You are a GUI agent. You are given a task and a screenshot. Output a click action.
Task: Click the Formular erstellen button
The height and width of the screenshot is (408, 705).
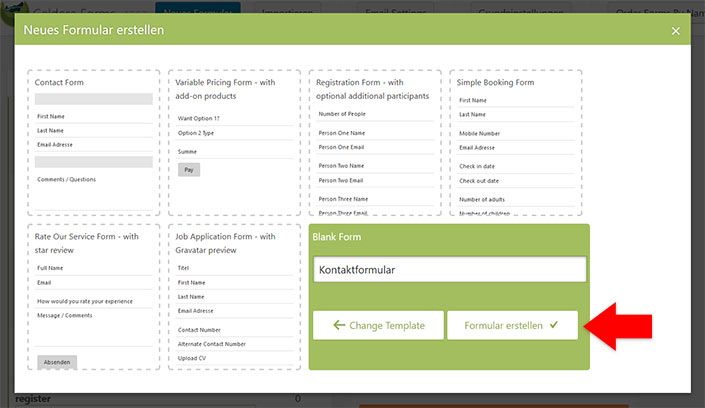click(513, 325)
